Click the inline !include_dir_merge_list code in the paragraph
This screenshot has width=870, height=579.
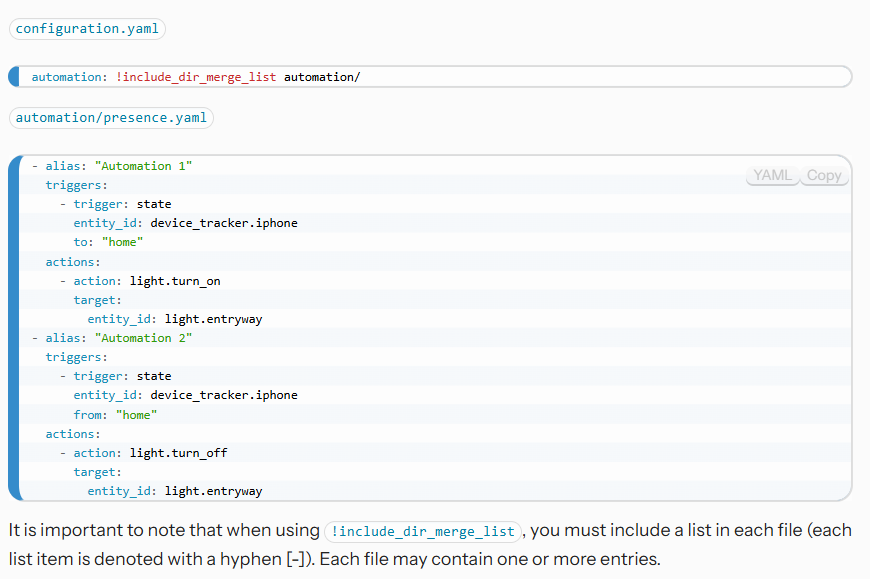pyautogui.click(x=423, y=531)
